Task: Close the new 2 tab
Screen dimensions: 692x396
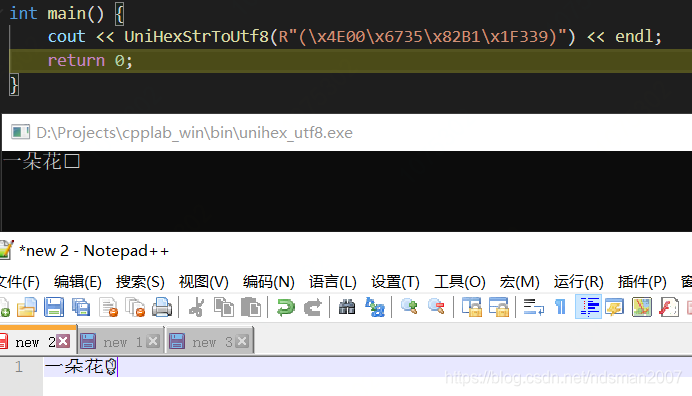Action: 63,341
